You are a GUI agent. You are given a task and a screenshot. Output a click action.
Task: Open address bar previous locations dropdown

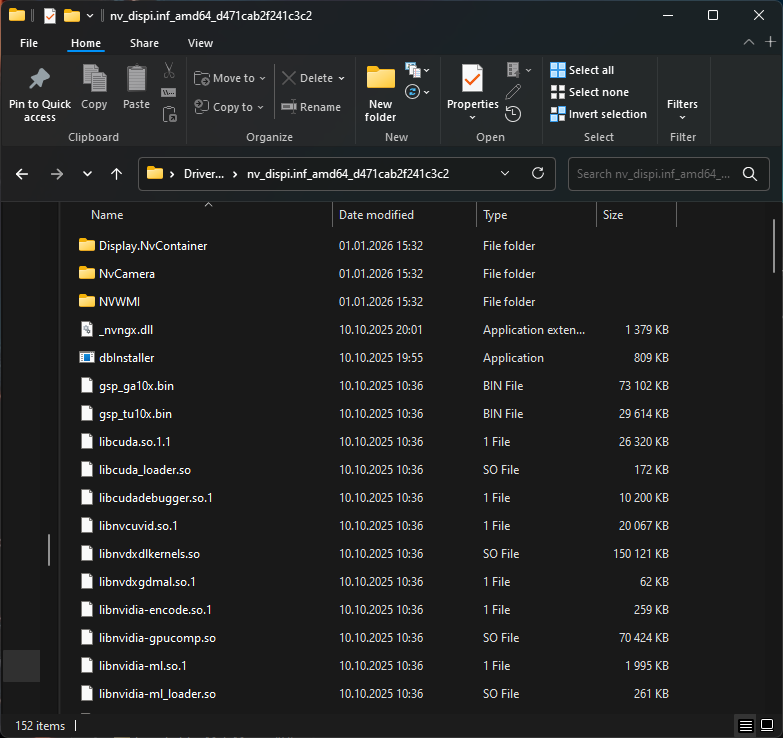505,173
